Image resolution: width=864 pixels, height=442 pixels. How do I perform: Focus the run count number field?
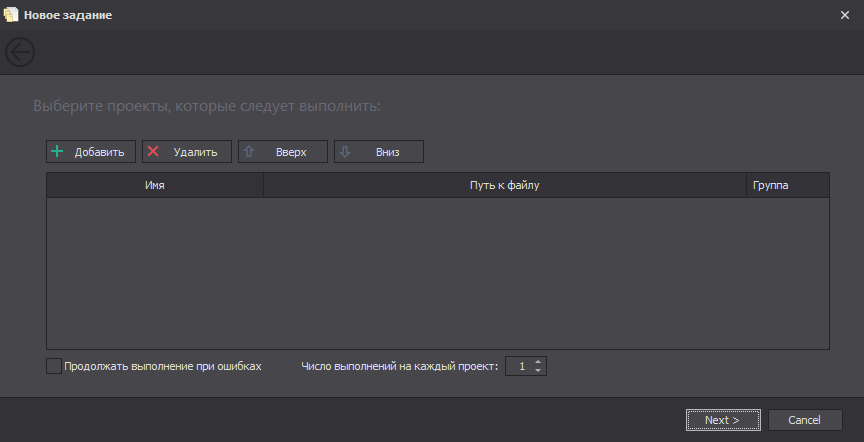tap(519, 366)
